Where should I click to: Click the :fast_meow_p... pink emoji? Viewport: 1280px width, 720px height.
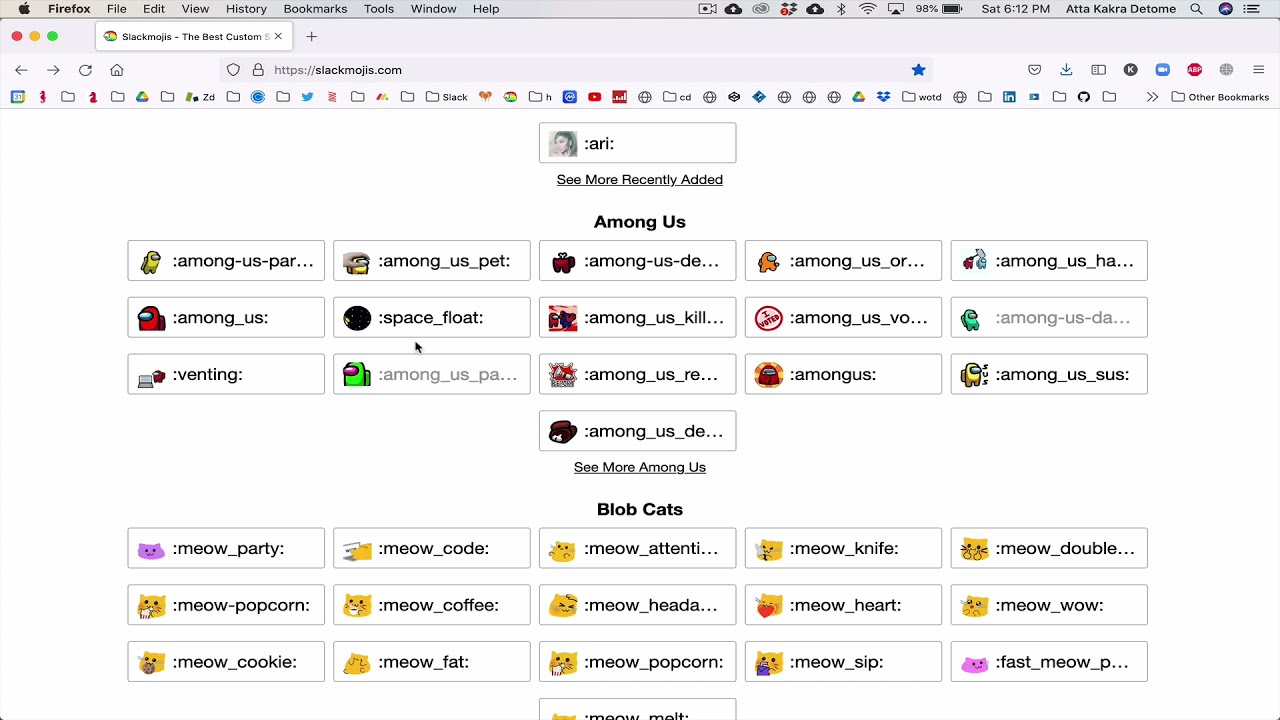click(1049, 662)
